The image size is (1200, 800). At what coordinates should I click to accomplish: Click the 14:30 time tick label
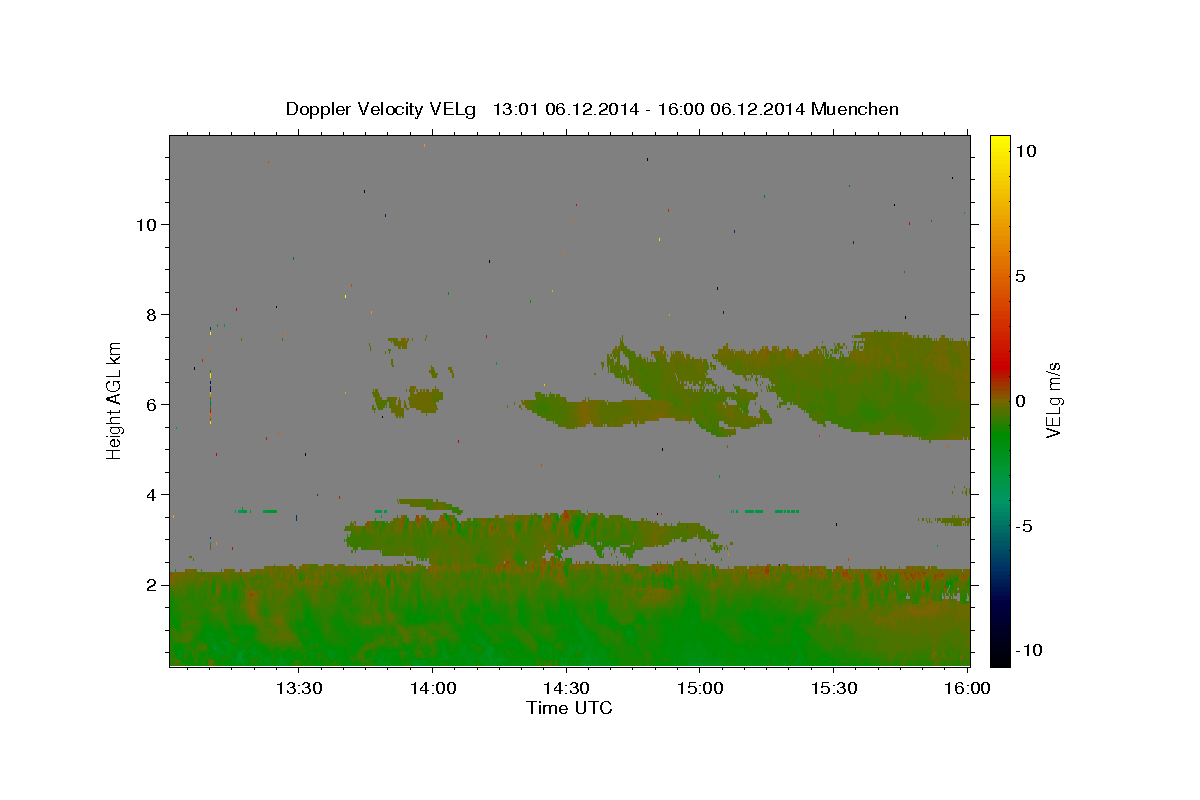click(x=566, y=688)
